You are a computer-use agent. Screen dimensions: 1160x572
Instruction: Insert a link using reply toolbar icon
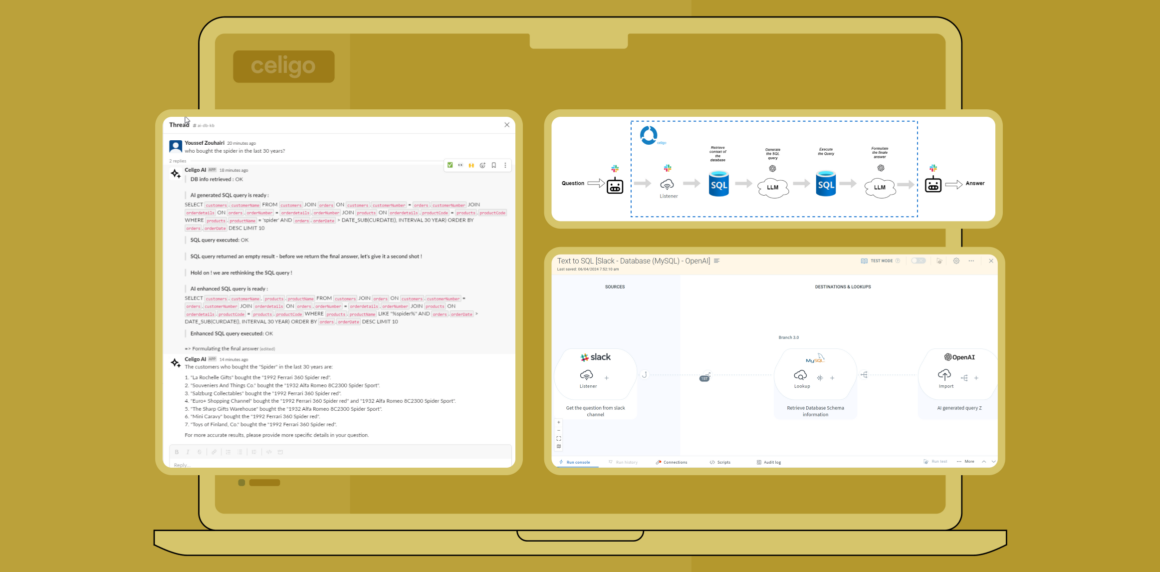[x=214, y=451]
